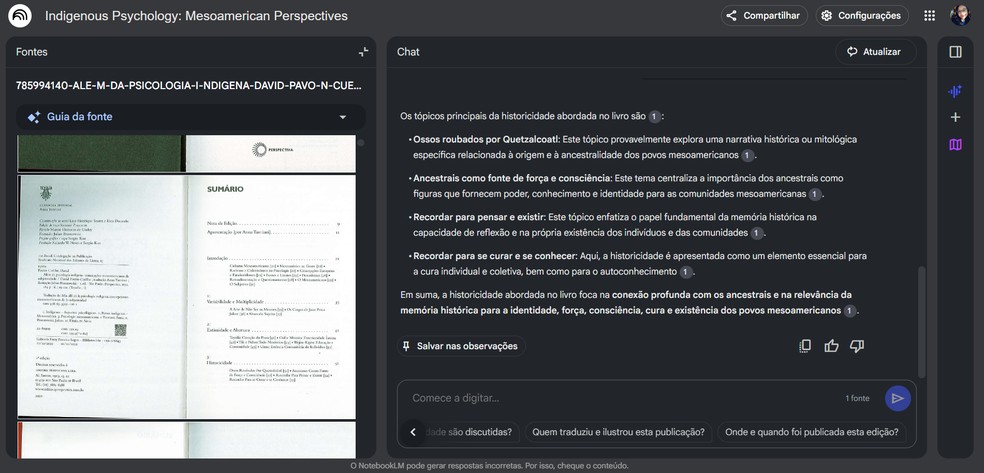This screenshot has height=473, width=984.
Task: Show previous suggested questions with left chevron
Action: pos(413,432)
